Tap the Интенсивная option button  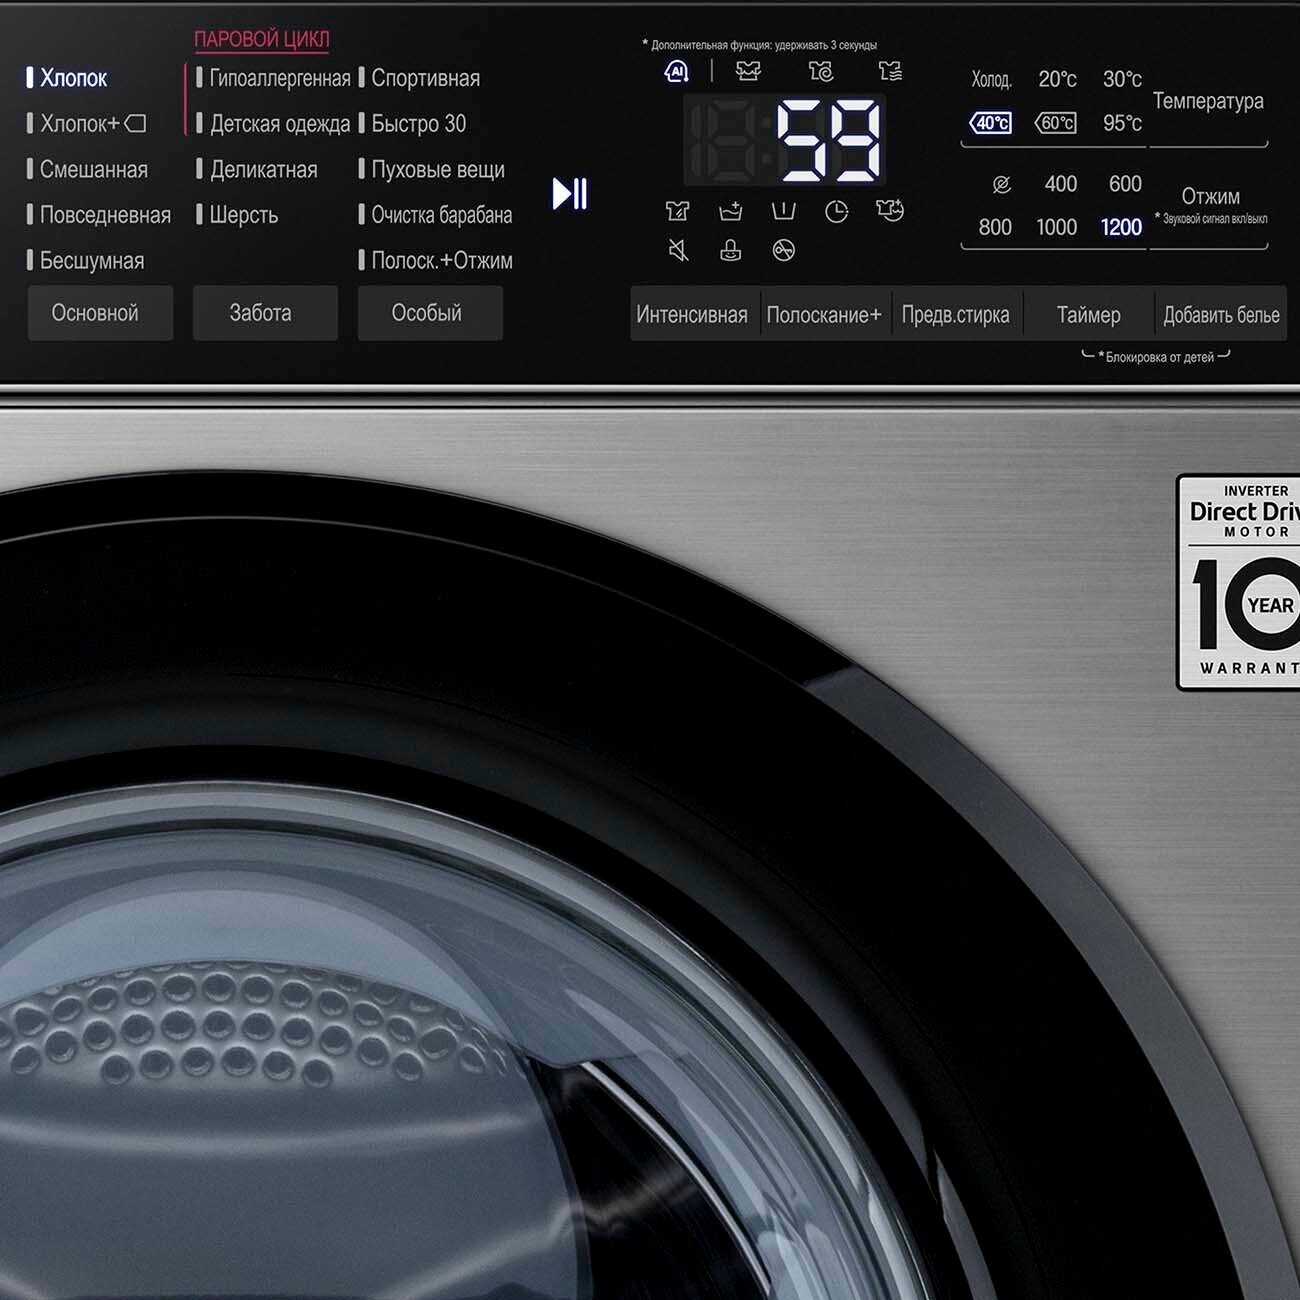[x=695, y=315]
